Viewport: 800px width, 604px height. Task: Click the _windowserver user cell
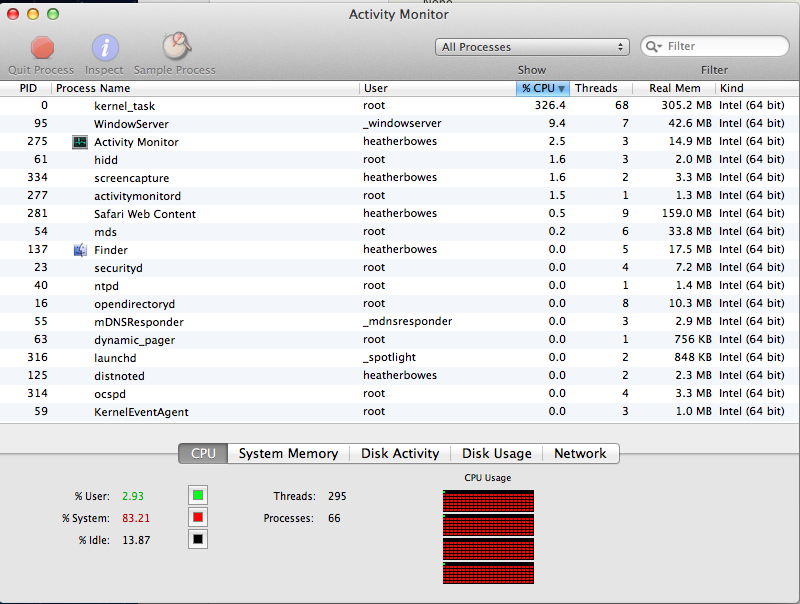click(402, 123)
